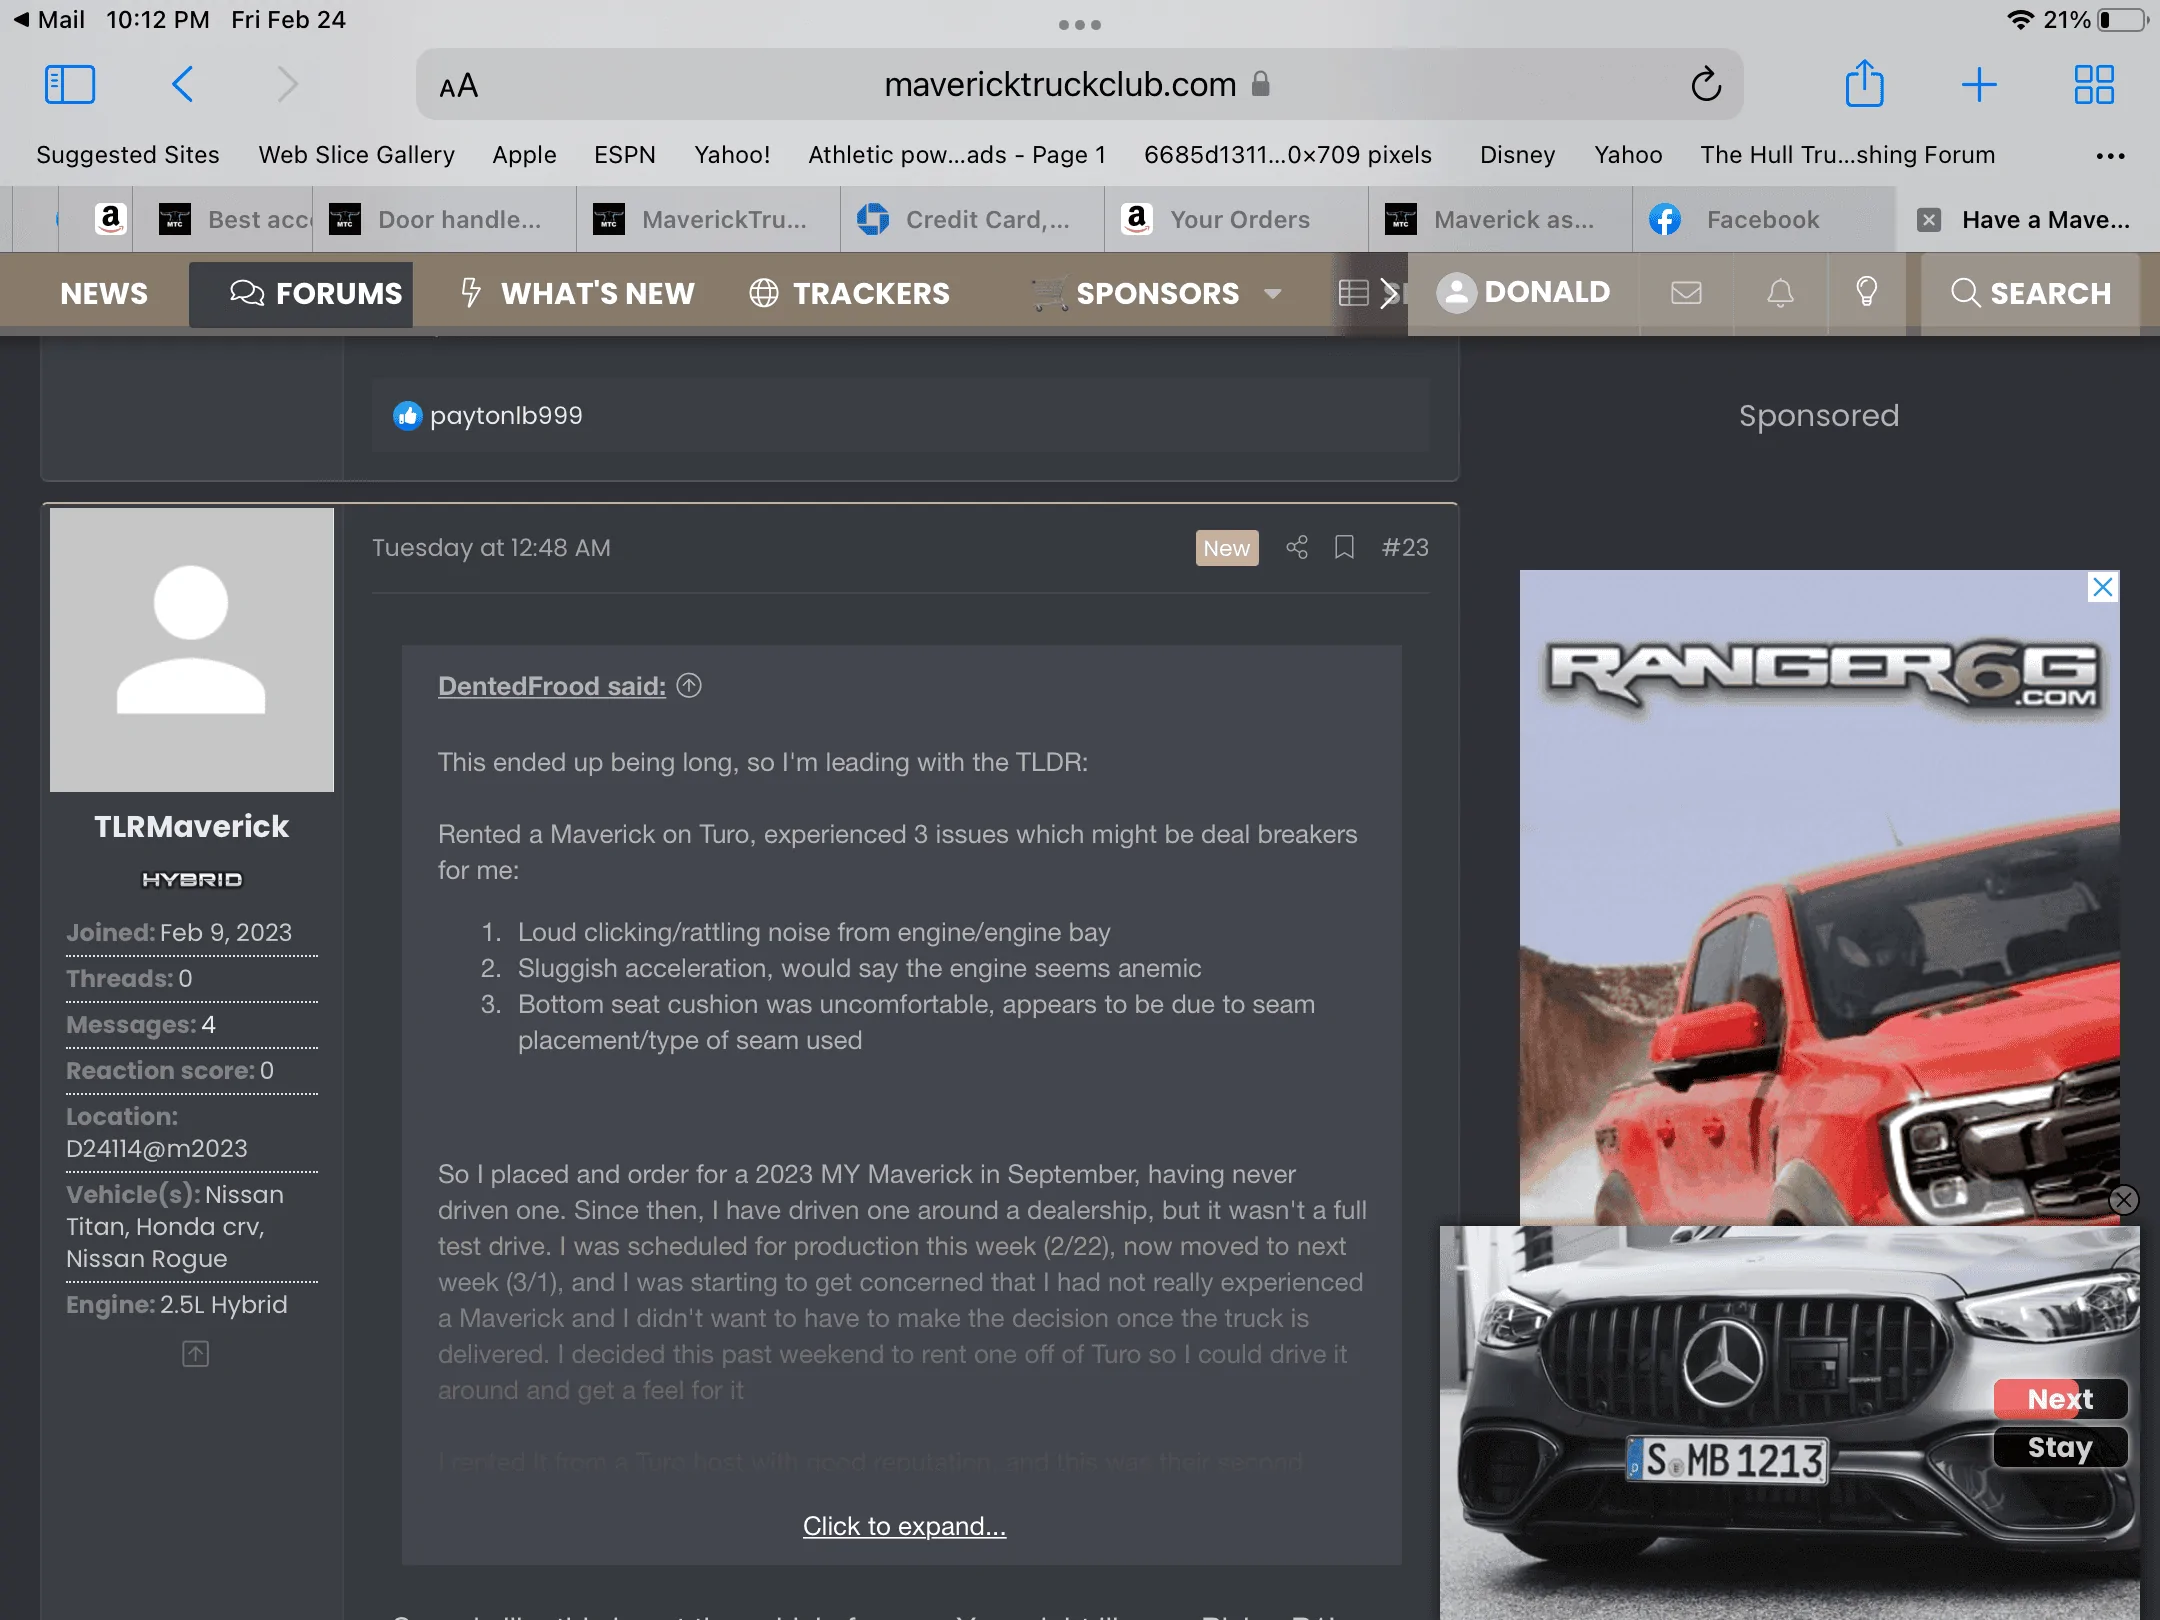2160x1620 pixels.
Task: Open the 'Athletic pow...ads - Page 1' bookmark
Action: point(957,155)
